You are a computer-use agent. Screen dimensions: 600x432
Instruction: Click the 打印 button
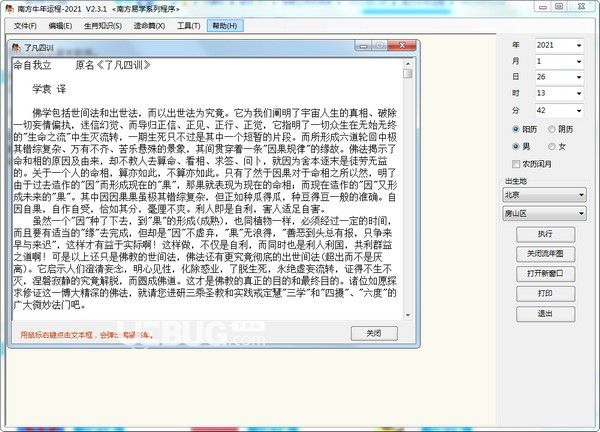click(545, 294)
